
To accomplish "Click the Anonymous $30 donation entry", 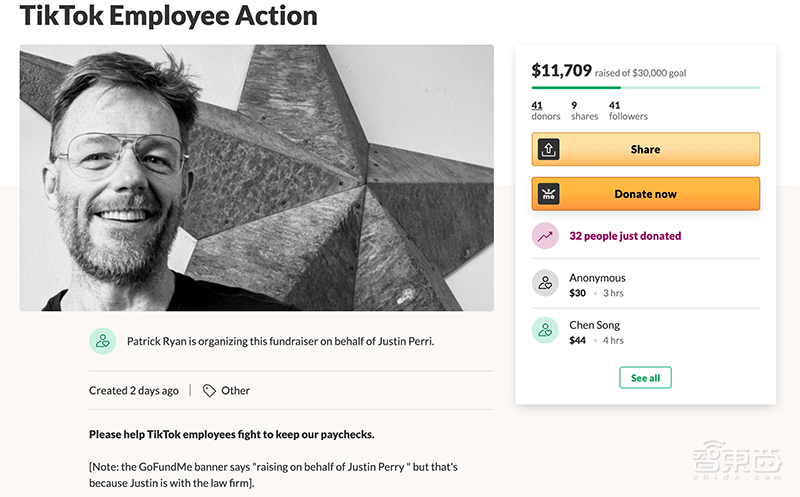I will [x=597, y=285].
